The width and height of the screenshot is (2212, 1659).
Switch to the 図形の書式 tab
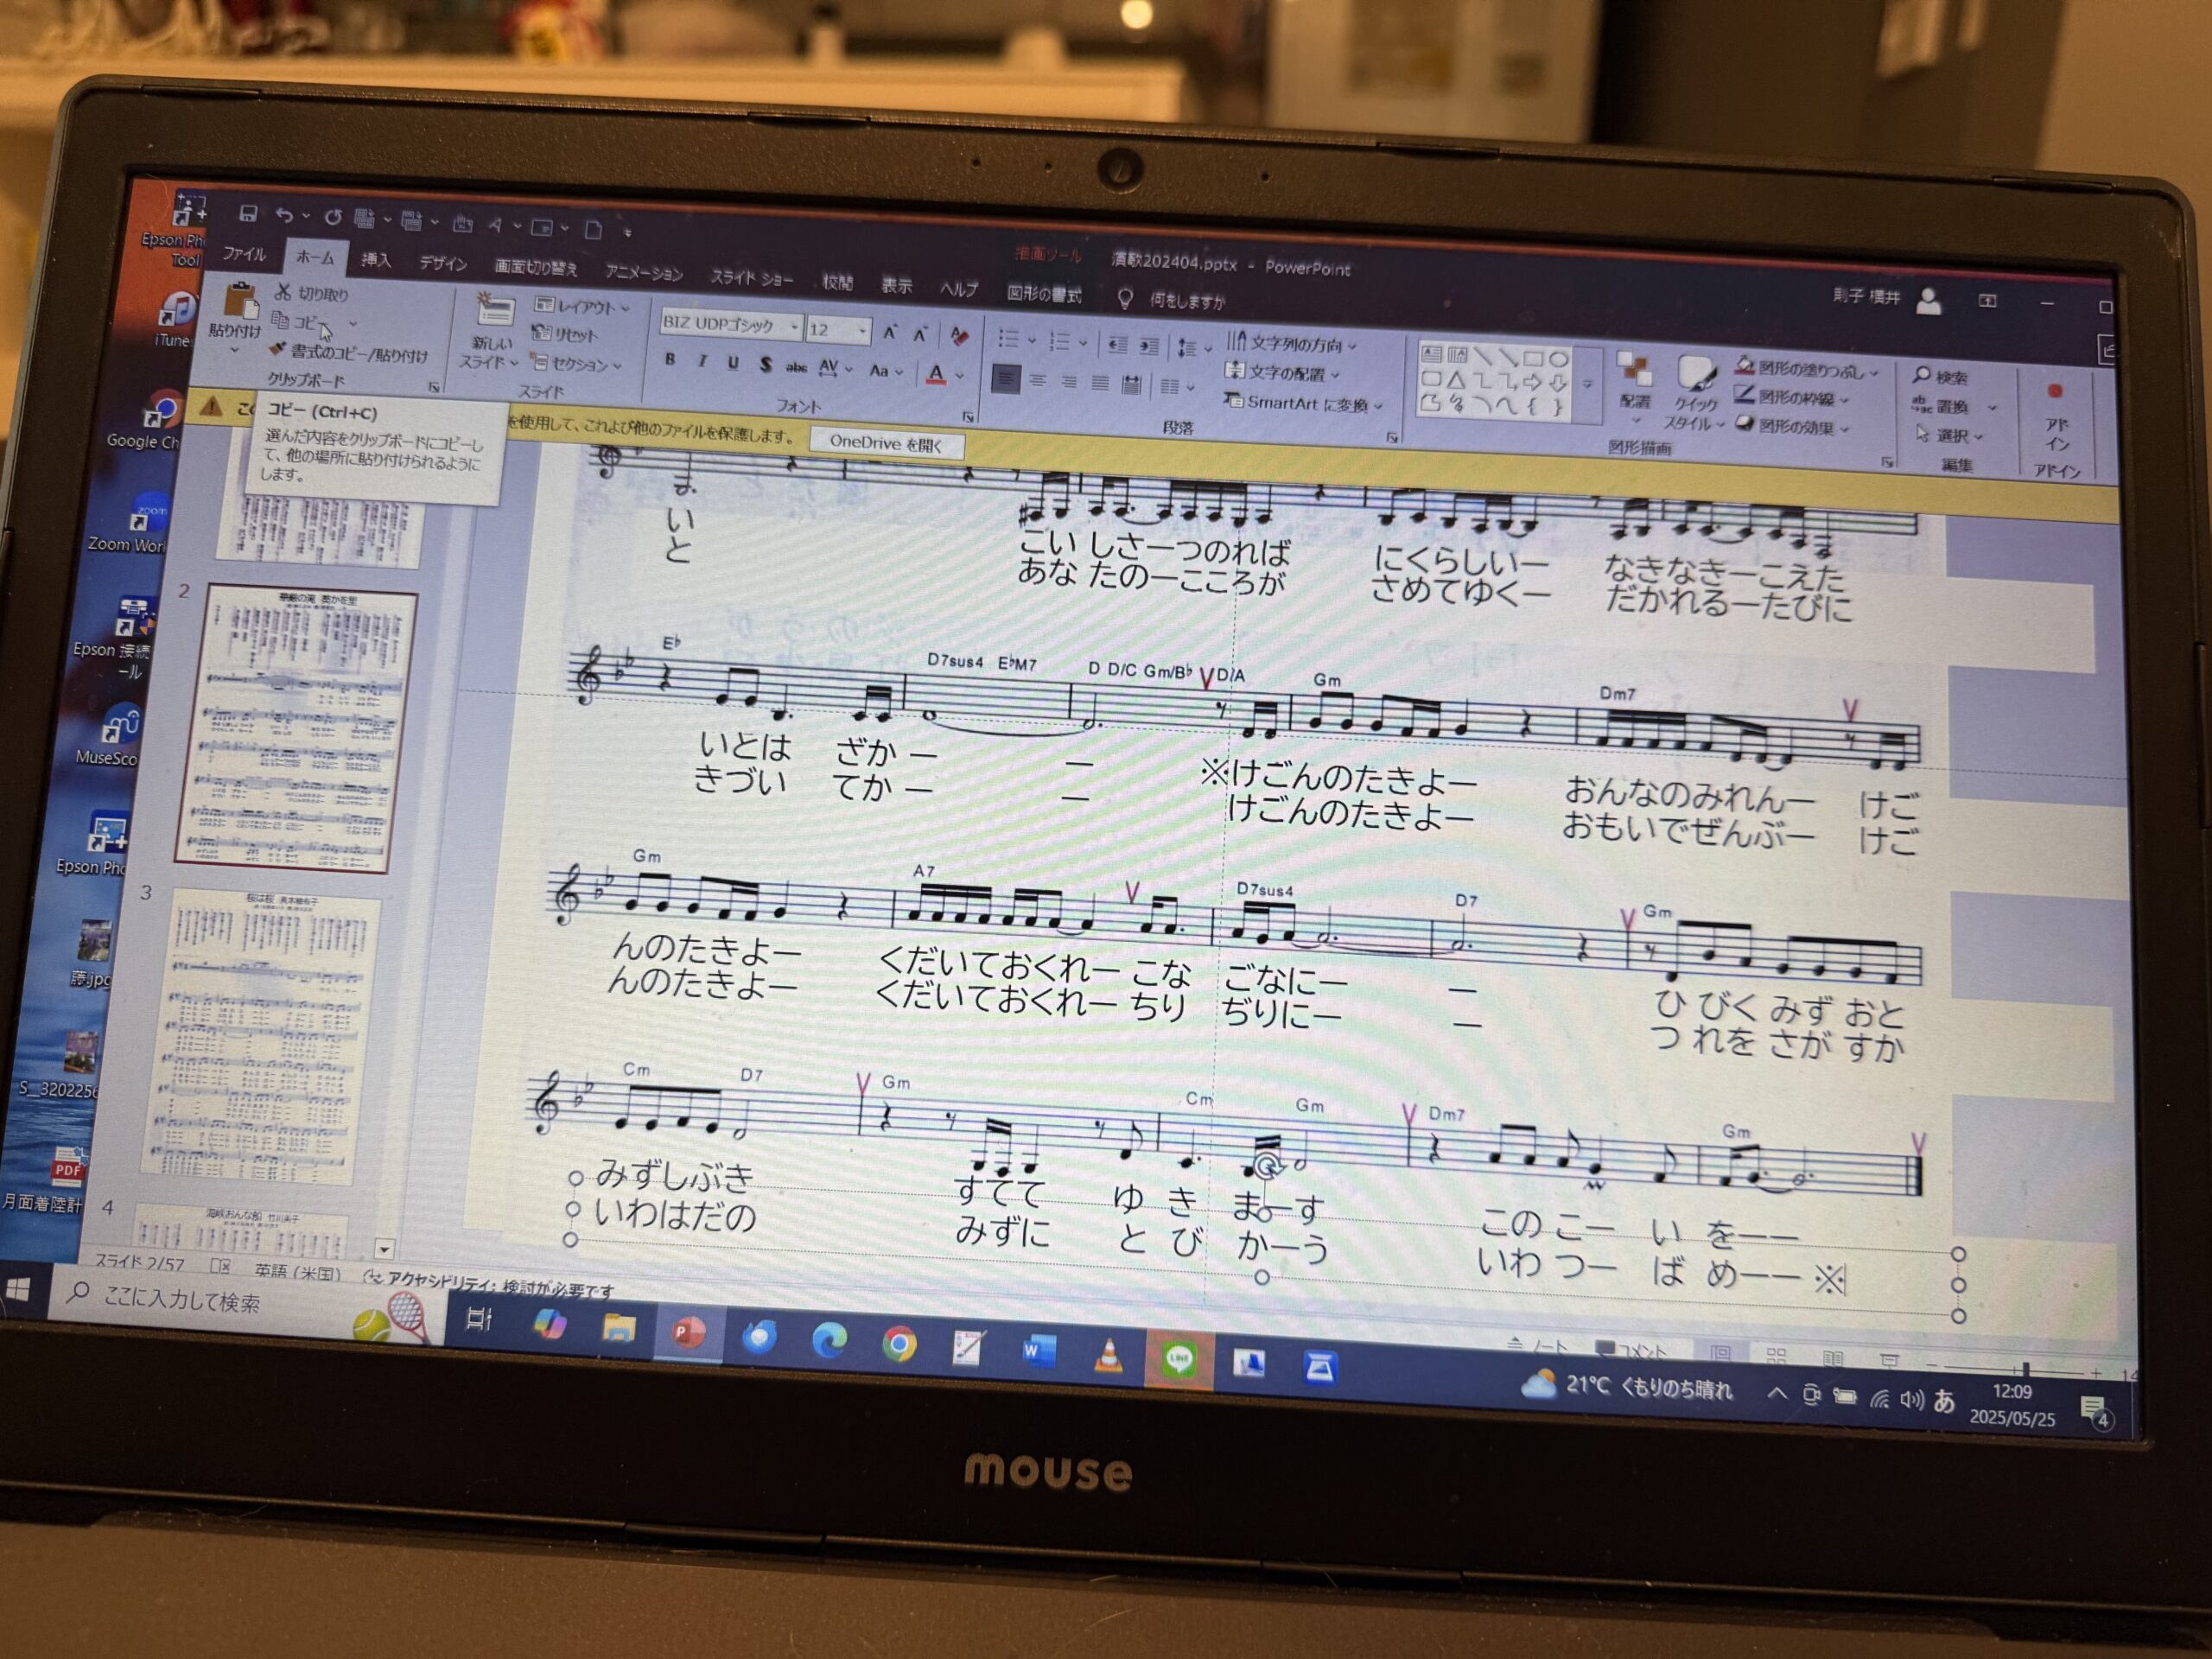[1044, 293]
